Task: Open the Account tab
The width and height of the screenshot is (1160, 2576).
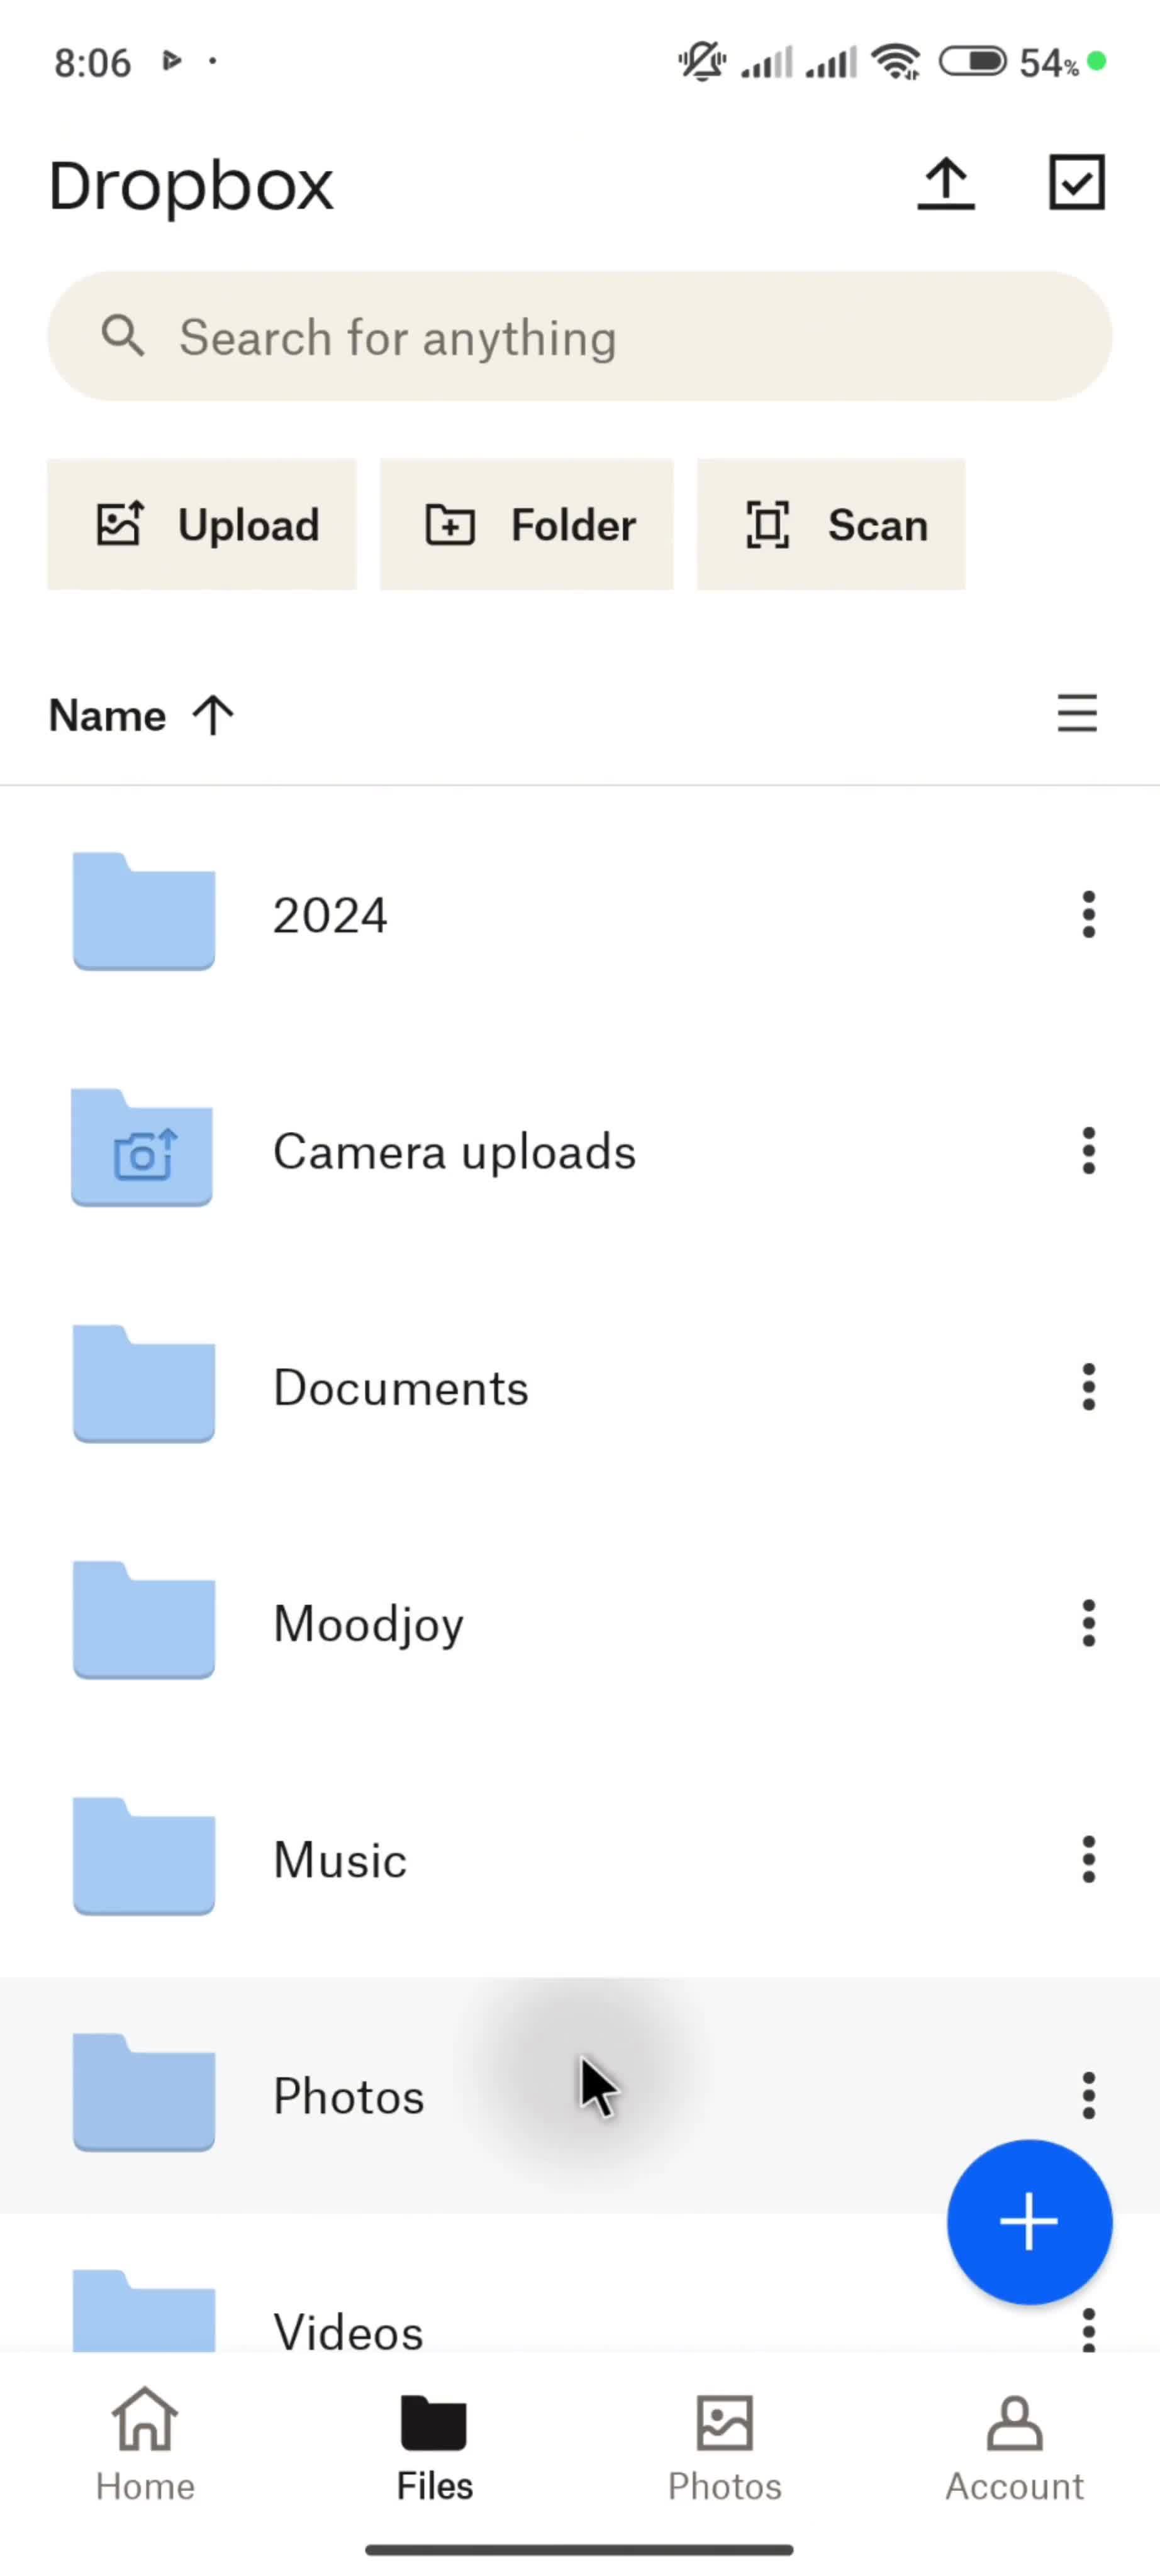Action: pos(1014,2446)
